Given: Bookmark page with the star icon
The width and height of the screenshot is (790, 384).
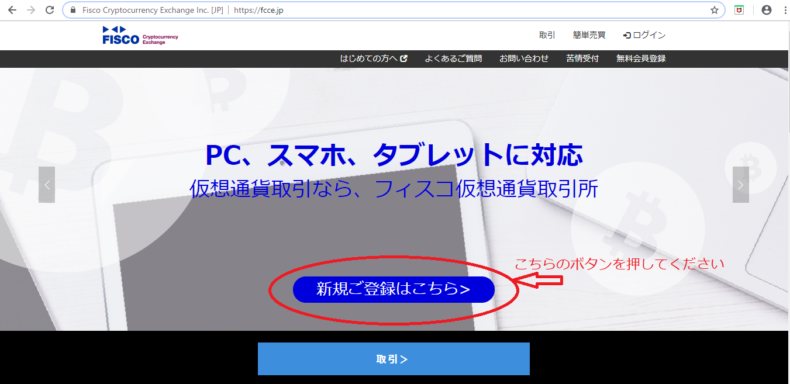Looking at the screenshot, I should coord(714,10).
